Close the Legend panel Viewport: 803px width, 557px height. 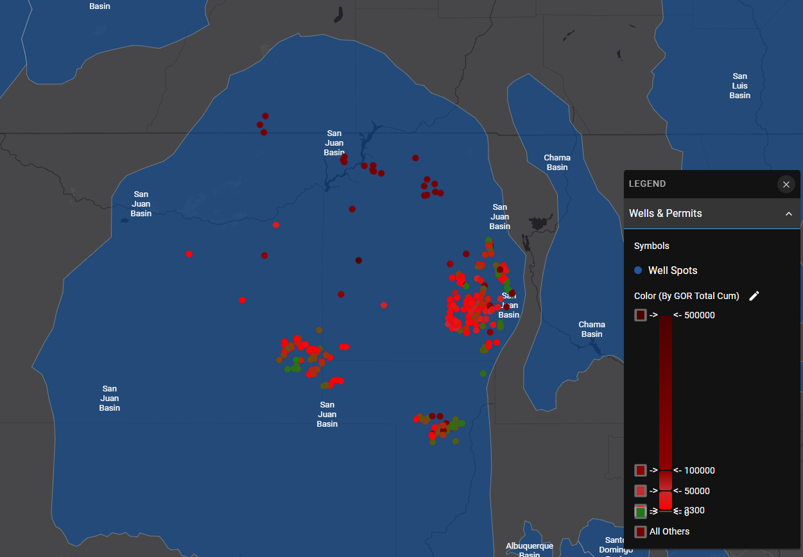tap(786, 184)
